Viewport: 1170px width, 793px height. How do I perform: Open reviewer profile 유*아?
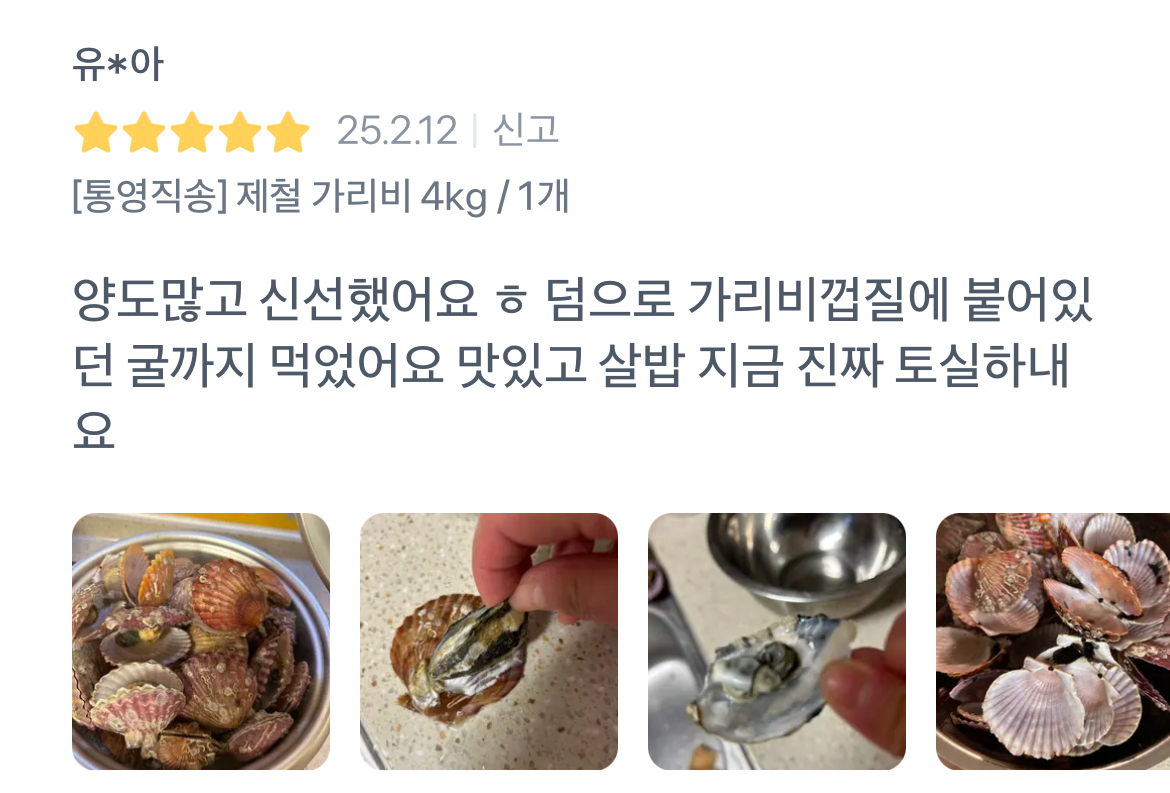click(118, 64)
